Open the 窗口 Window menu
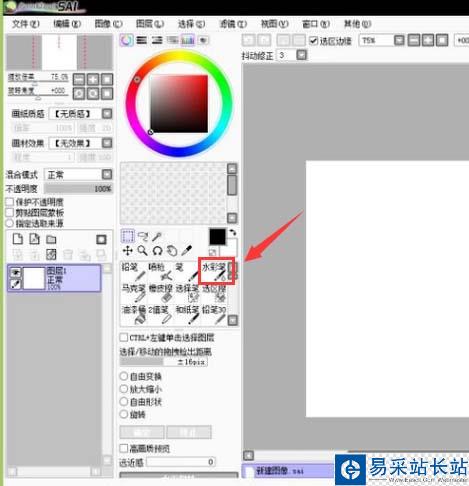This screenshot has height=486, width=469. [x=315, y=24]
